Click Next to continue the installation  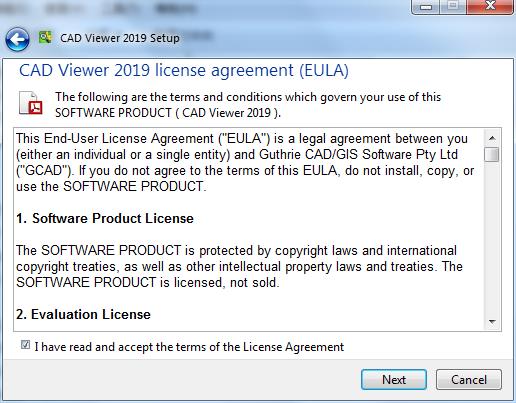tap(394, 380)
